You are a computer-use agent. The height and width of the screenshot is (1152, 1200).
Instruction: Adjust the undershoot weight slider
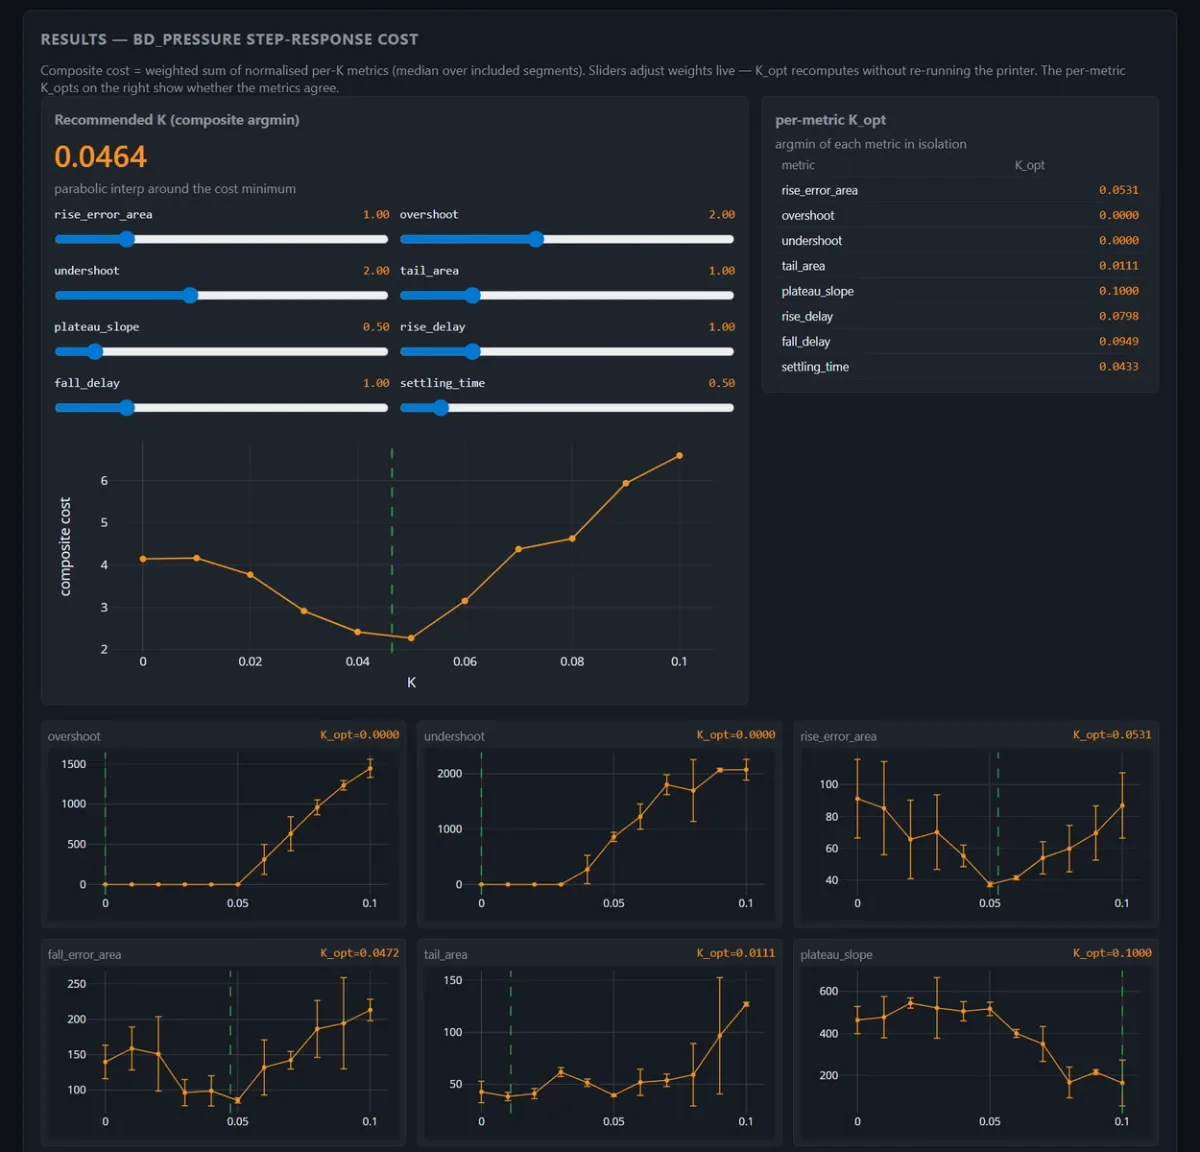(221, 295)
